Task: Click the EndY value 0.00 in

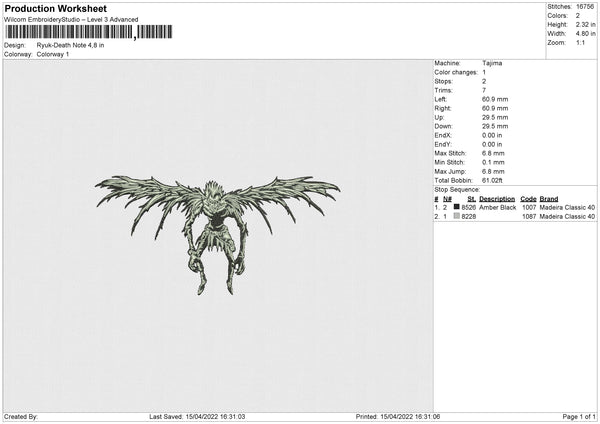Action: pos(492,145)
